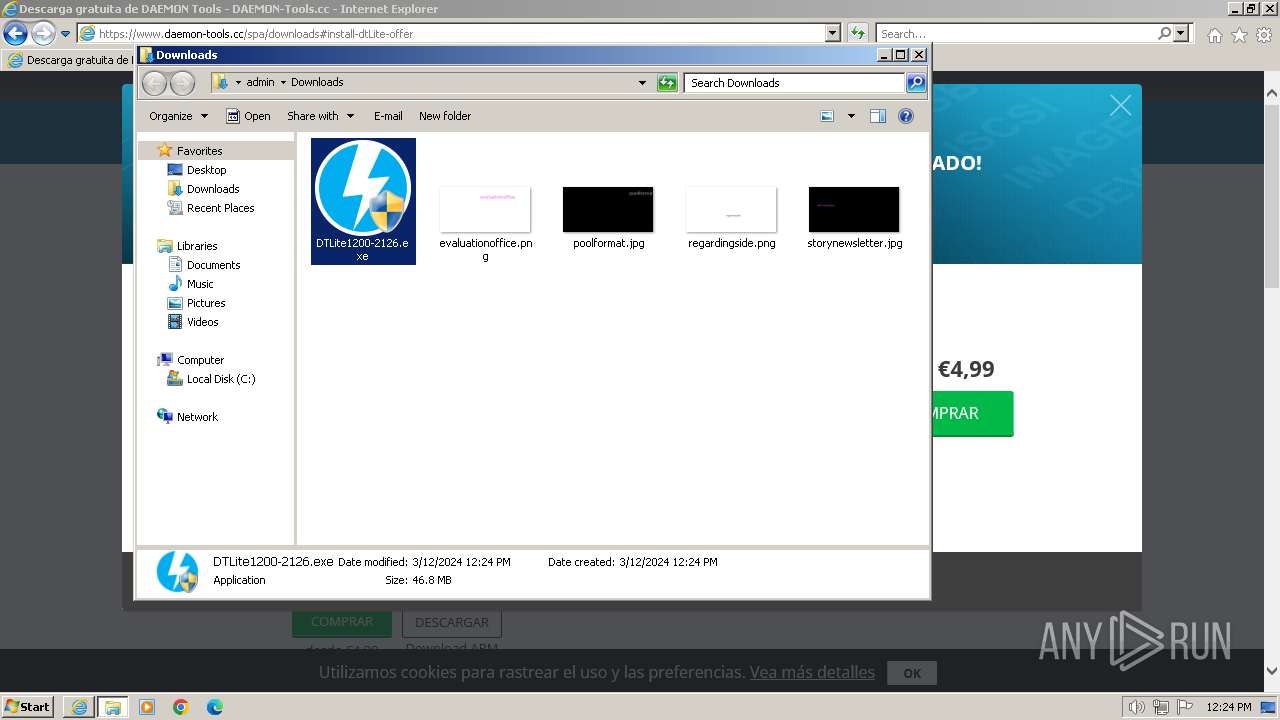Click the E-mail toolbar button
Image resolution: width=1280 pixels, height=720 pixels.
tap(388, 116)
